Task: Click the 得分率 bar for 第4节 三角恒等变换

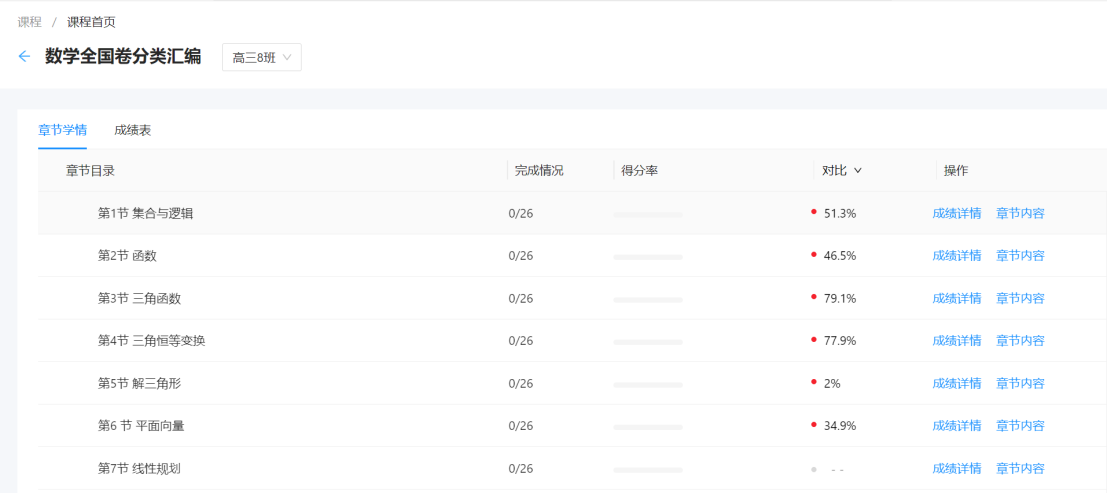Action: tap(648, 342)
